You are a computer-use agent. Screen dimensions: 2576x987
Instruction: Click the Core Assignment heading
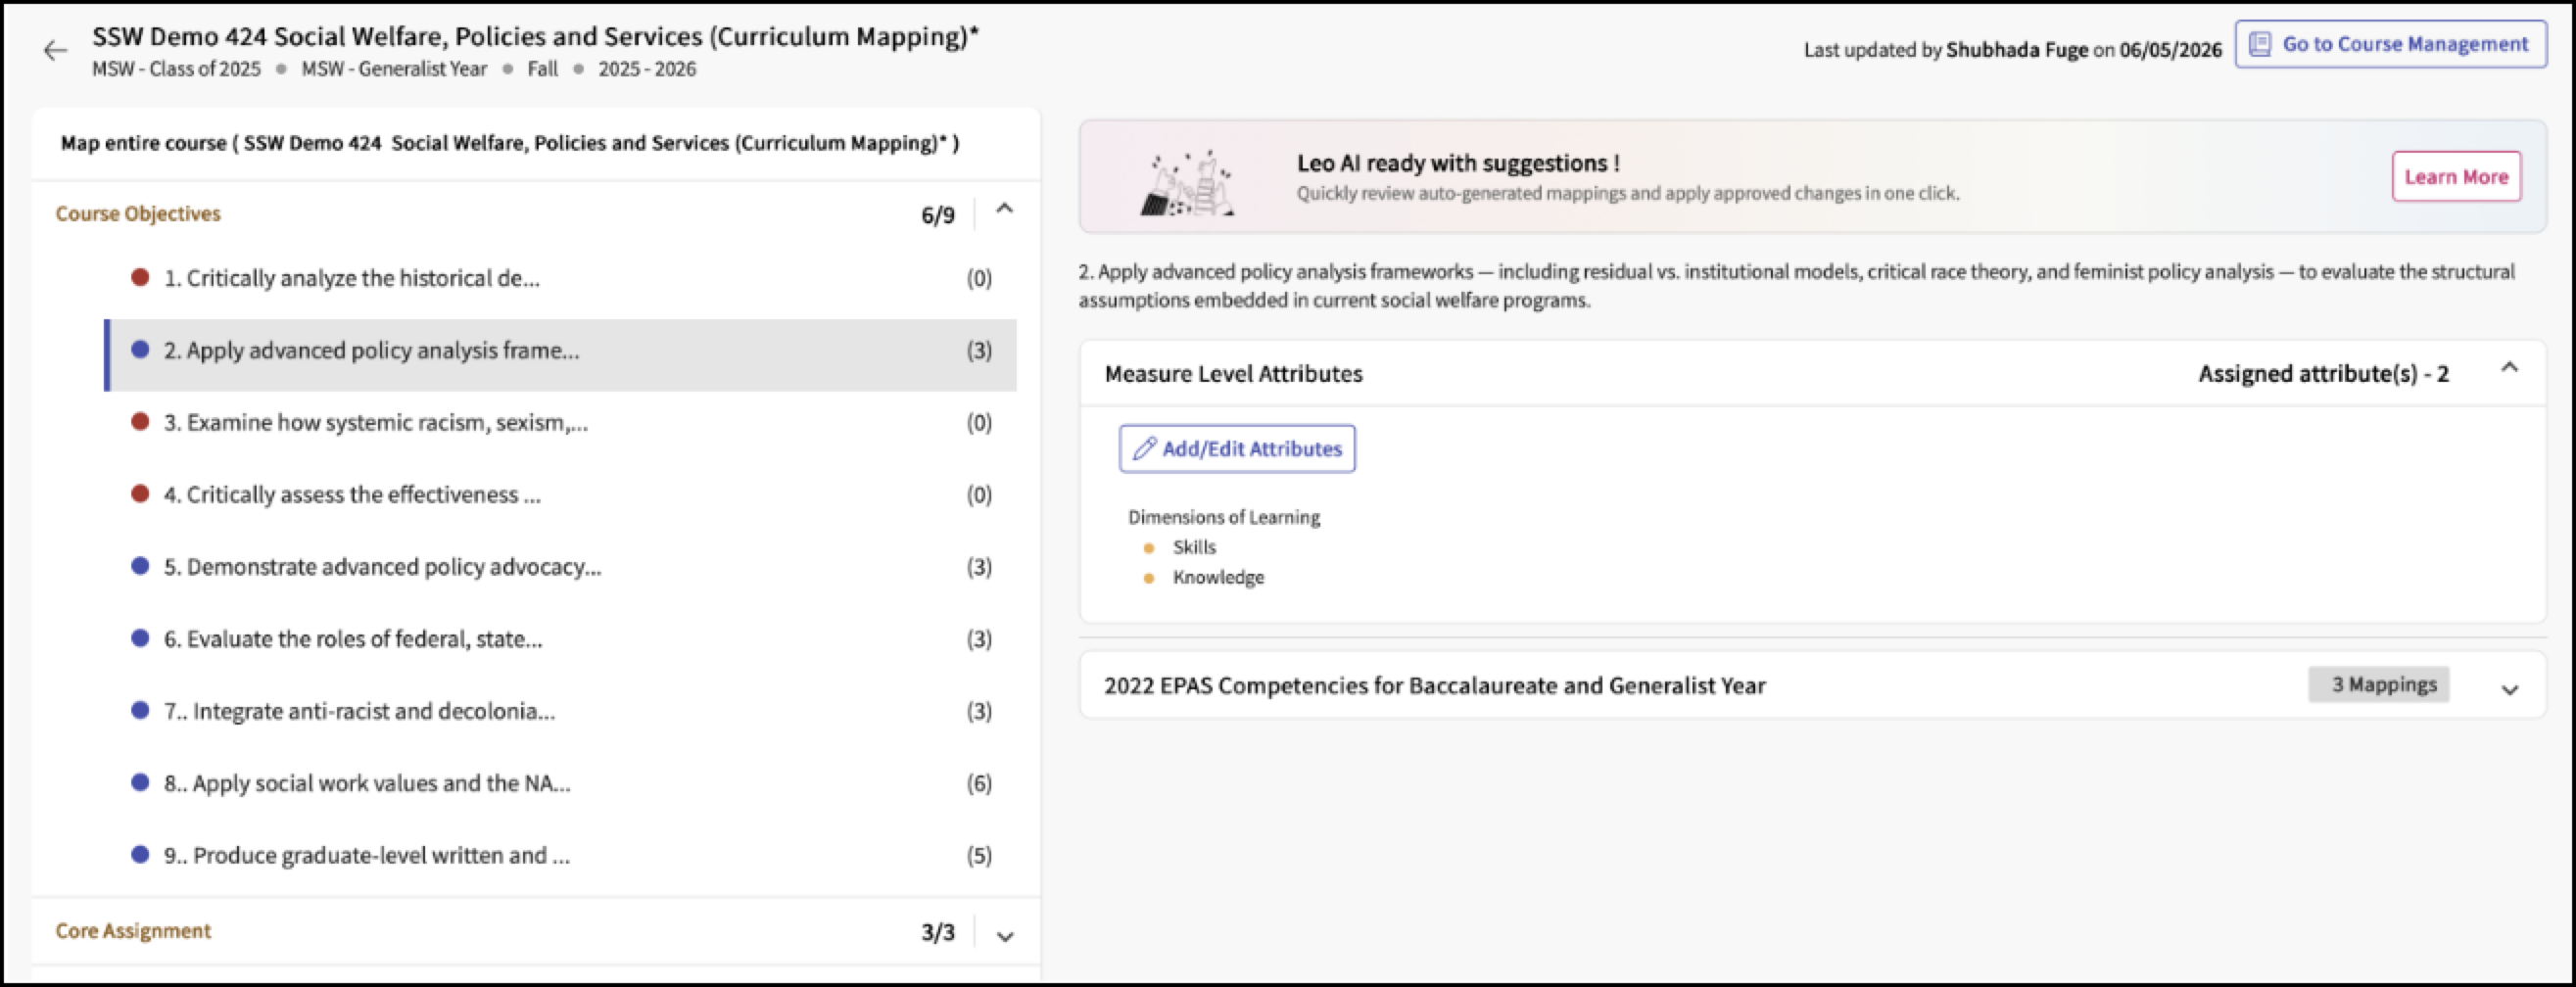133,931
